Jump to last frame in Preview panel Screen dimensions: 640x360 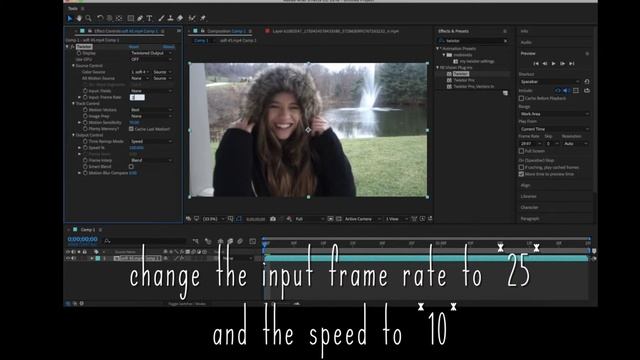pos(571,64)
